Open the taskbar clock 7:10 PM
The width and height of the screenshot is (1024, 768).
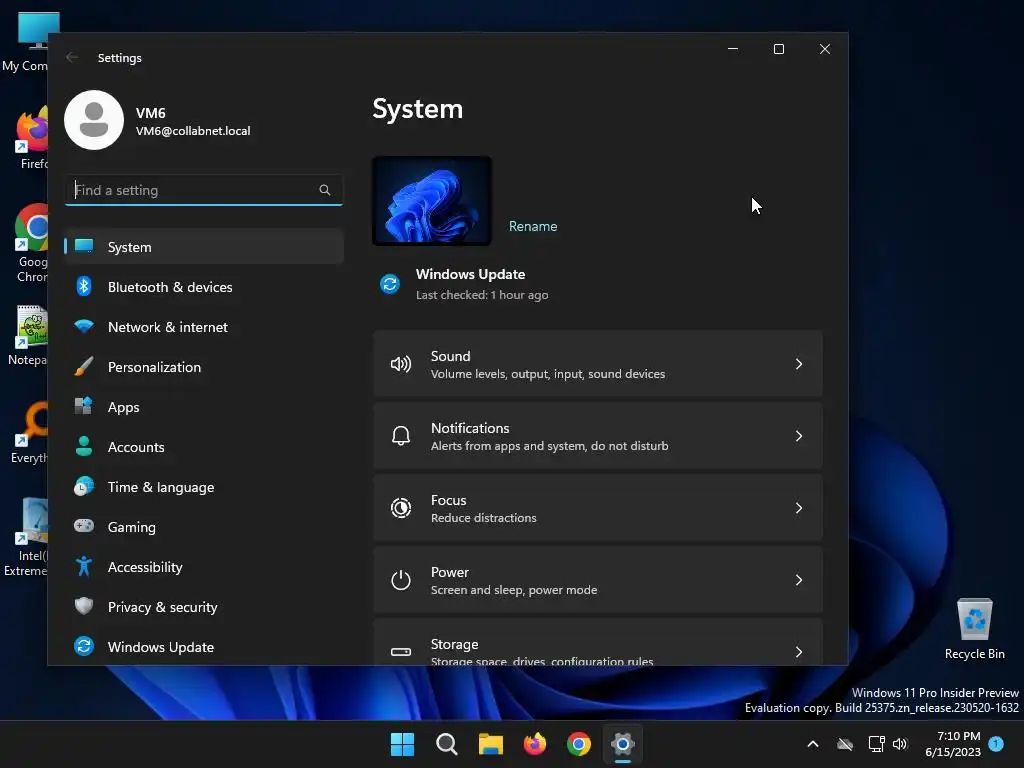click(x=953, y=744)
